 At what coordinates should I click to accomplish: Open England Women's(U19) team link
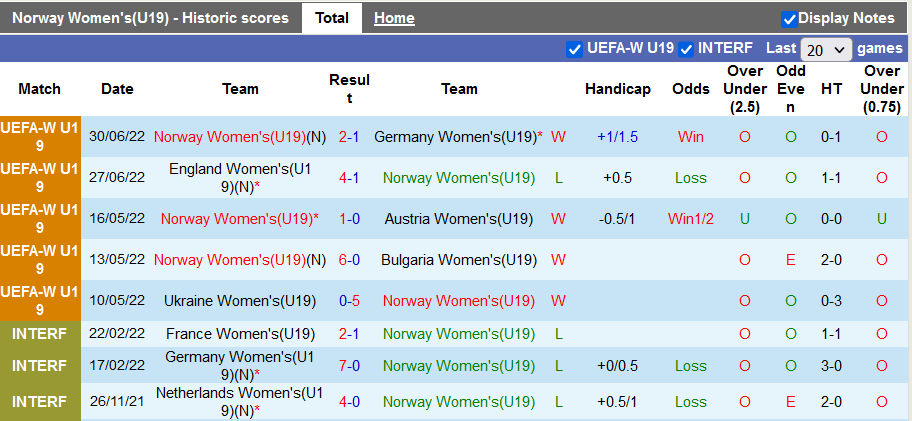click(x=241, y=178)
